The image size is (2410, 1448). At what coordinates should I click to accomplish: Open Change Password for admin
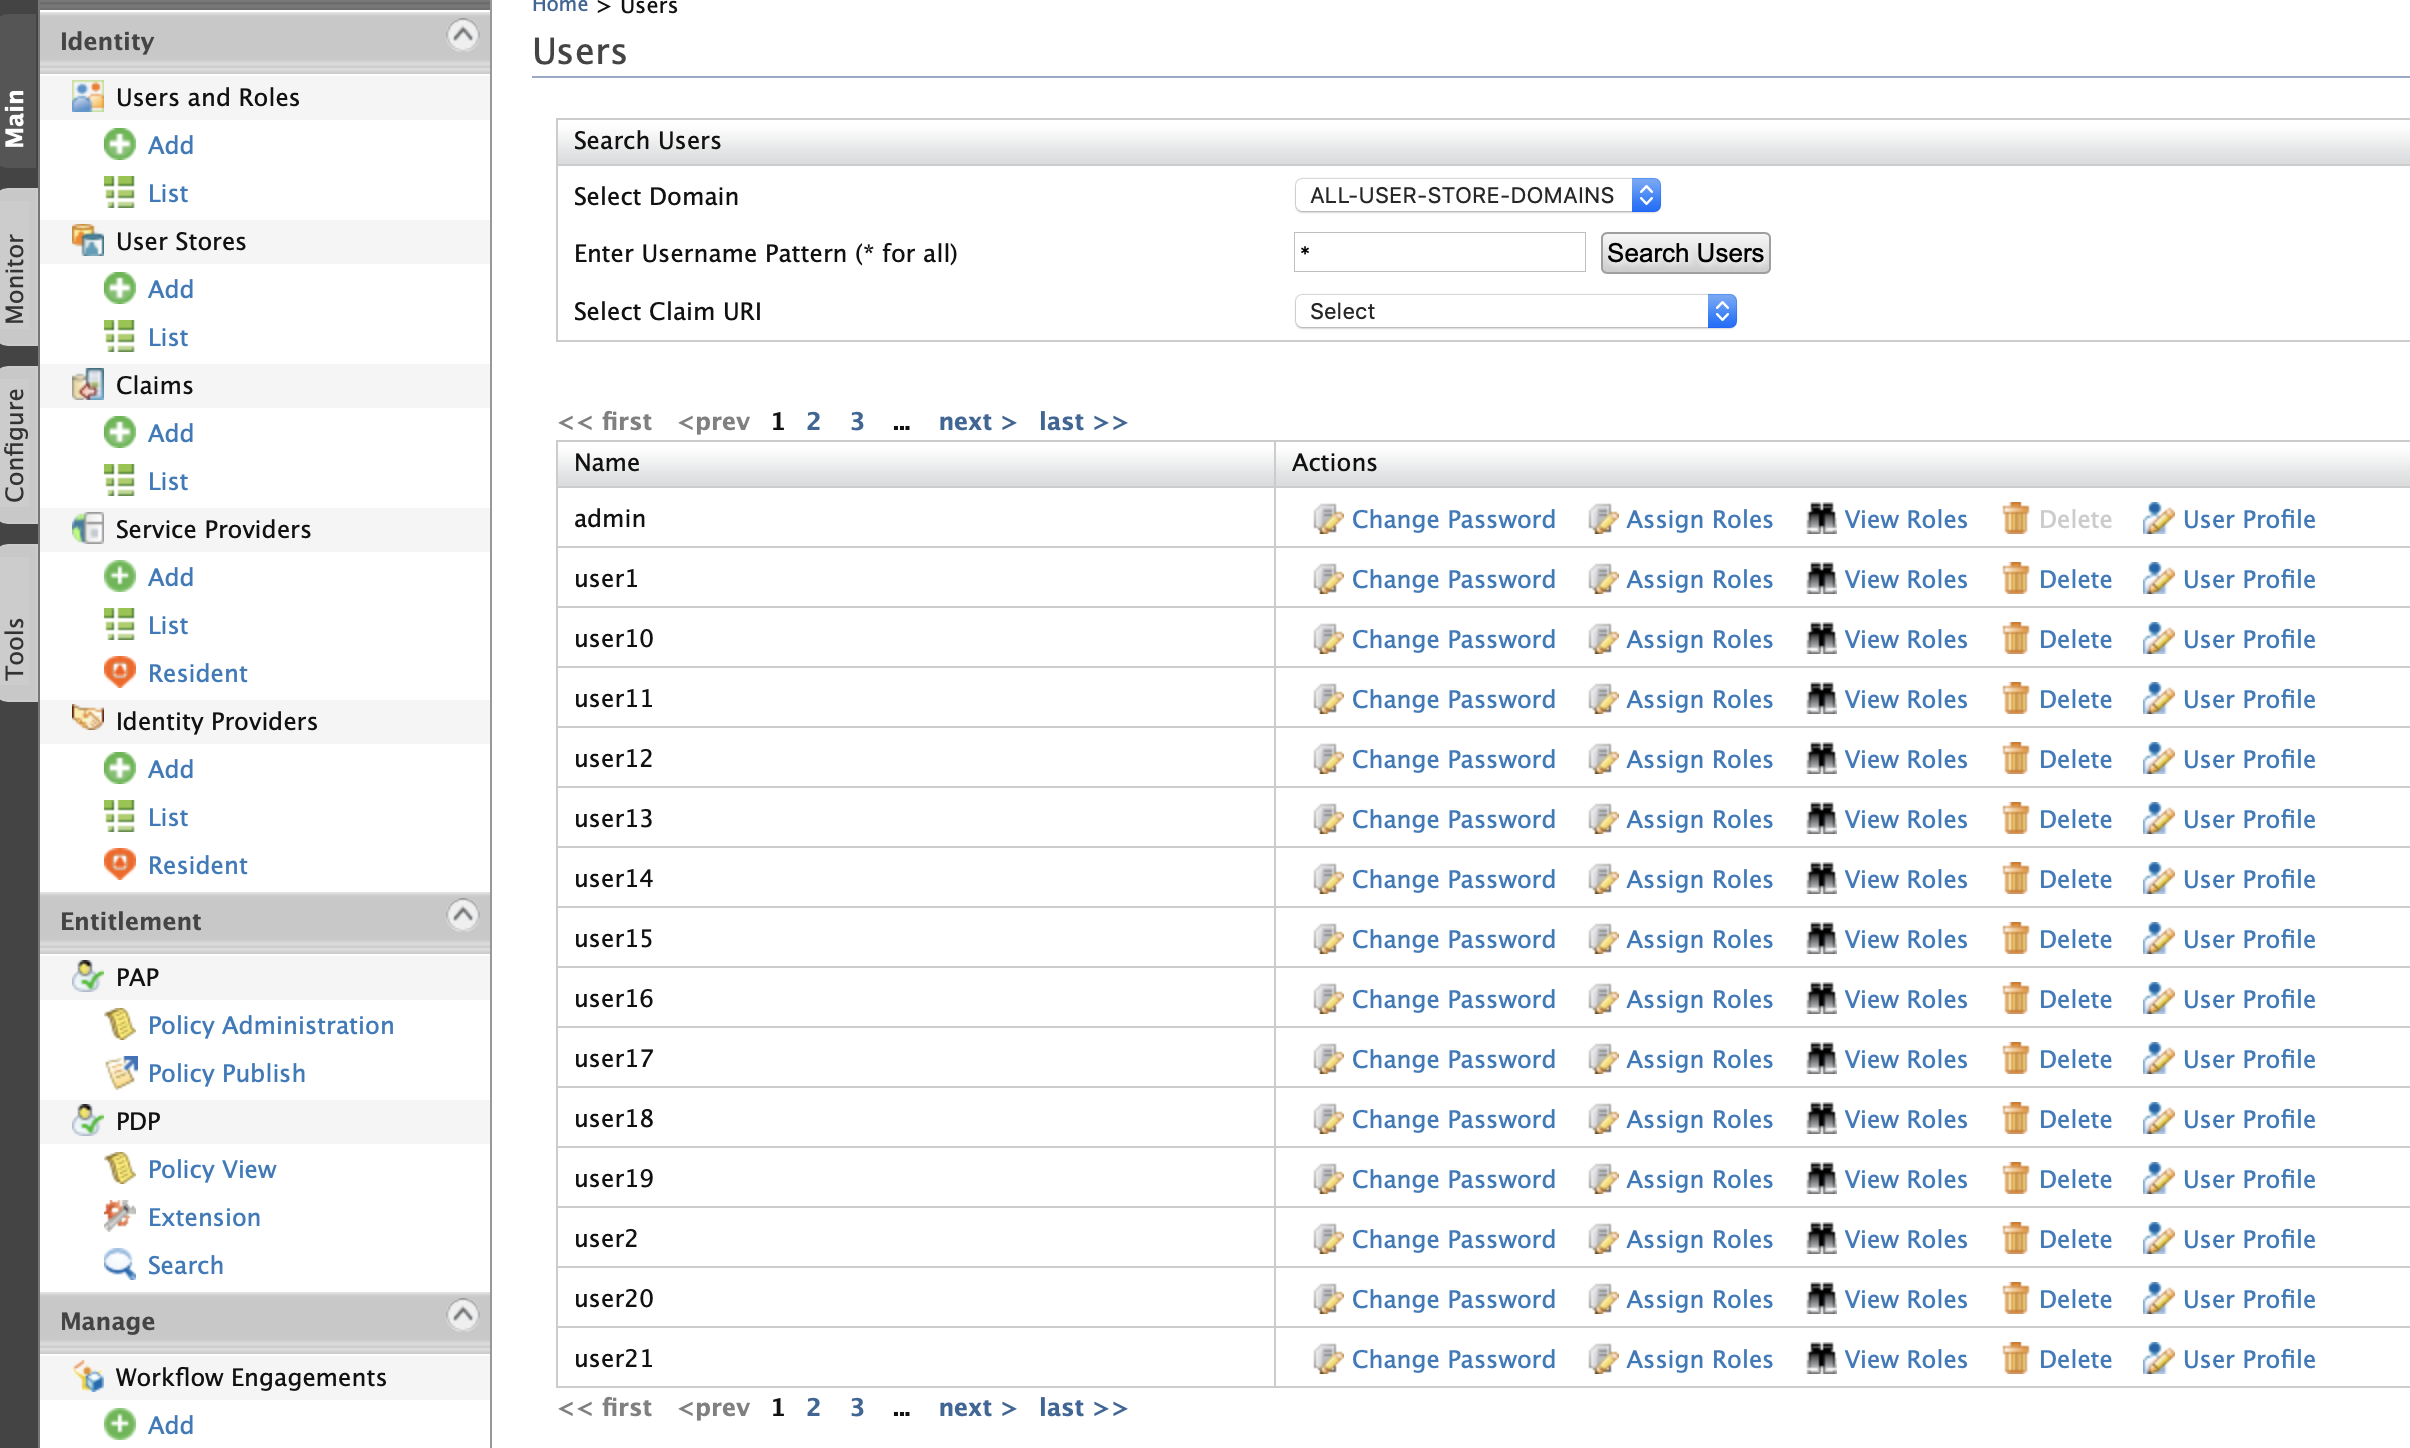tap(1451, 519)
